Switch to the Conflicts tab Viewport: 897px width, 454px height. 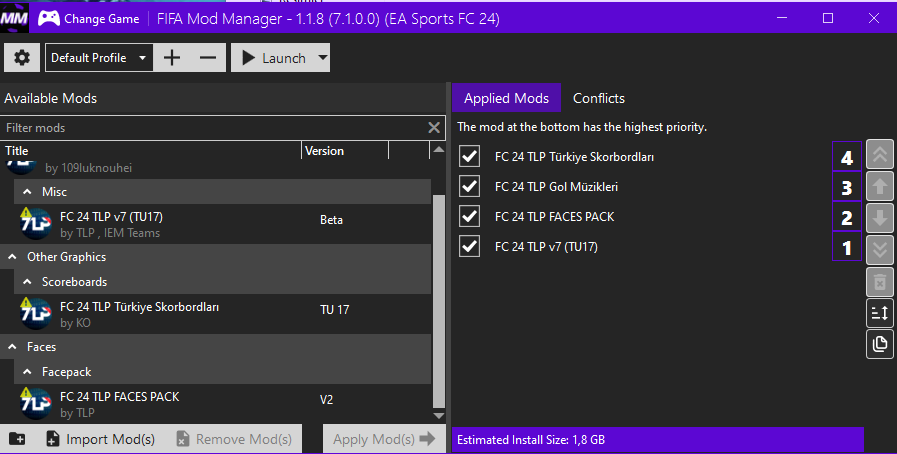pyautogui.click(x=598, y=98)
